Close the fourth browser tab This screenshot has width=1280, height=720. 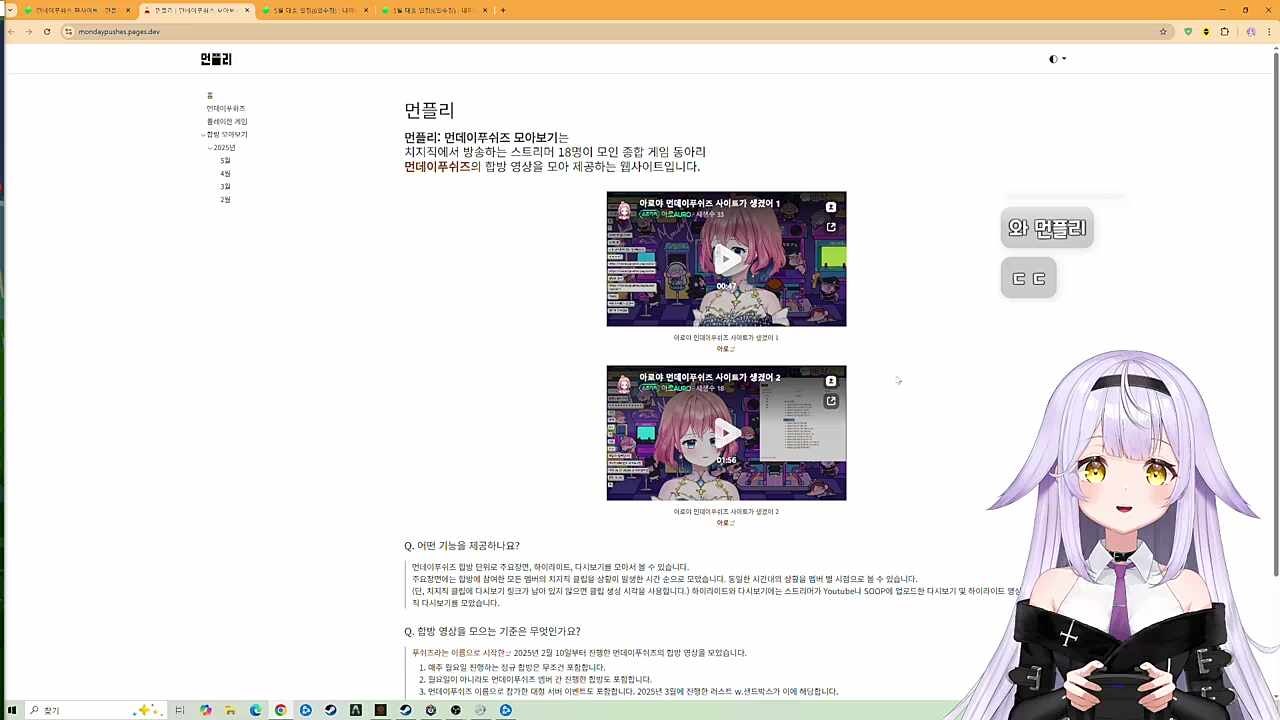[x=485, y=10]
